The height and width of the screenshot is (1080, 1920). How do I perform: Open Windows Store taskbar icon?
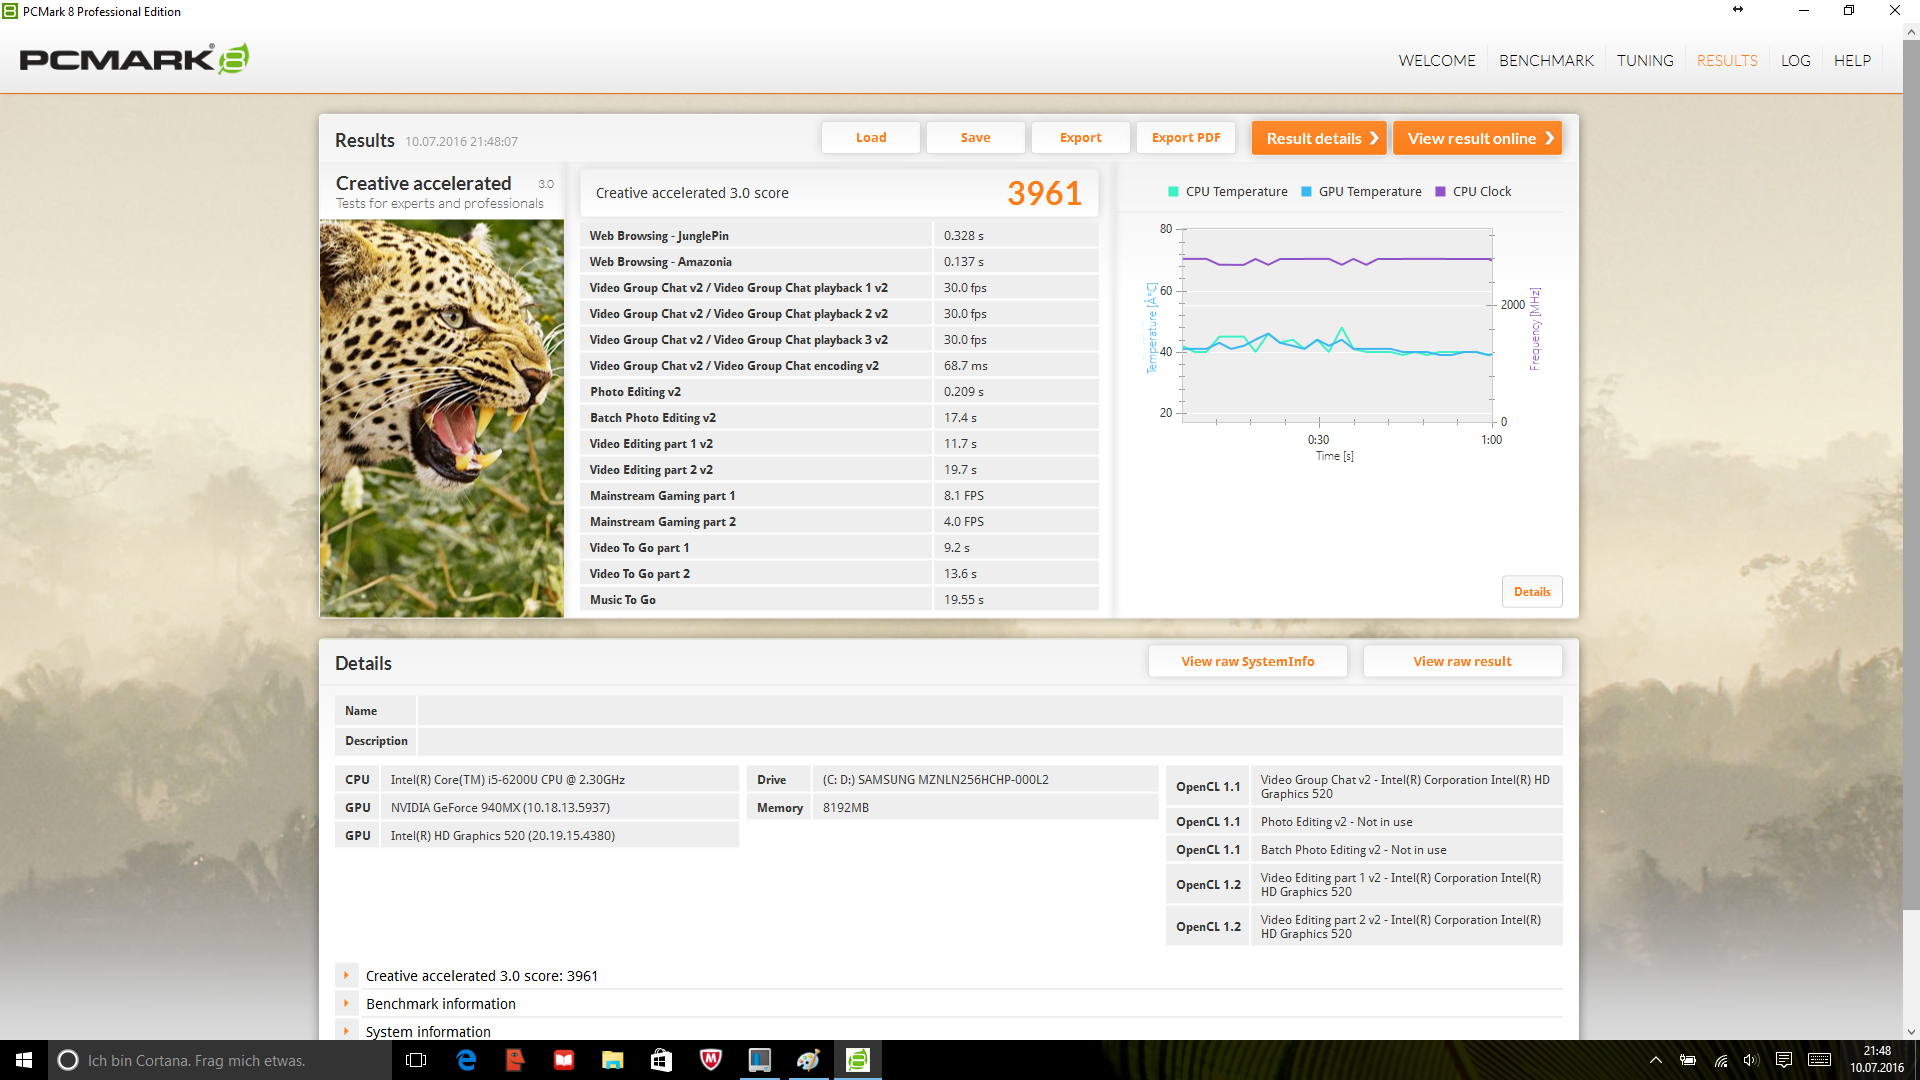click(661, 1060)
